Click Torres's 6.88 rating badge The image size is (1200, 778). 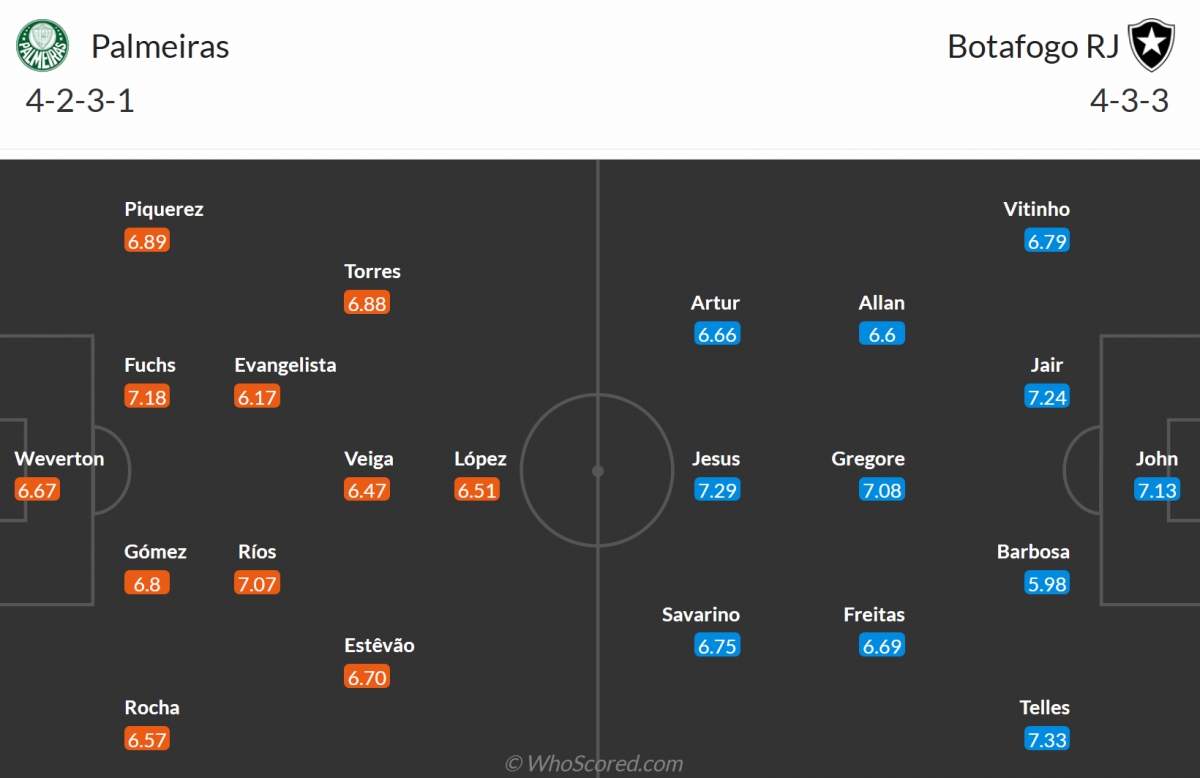click(367, 303)
